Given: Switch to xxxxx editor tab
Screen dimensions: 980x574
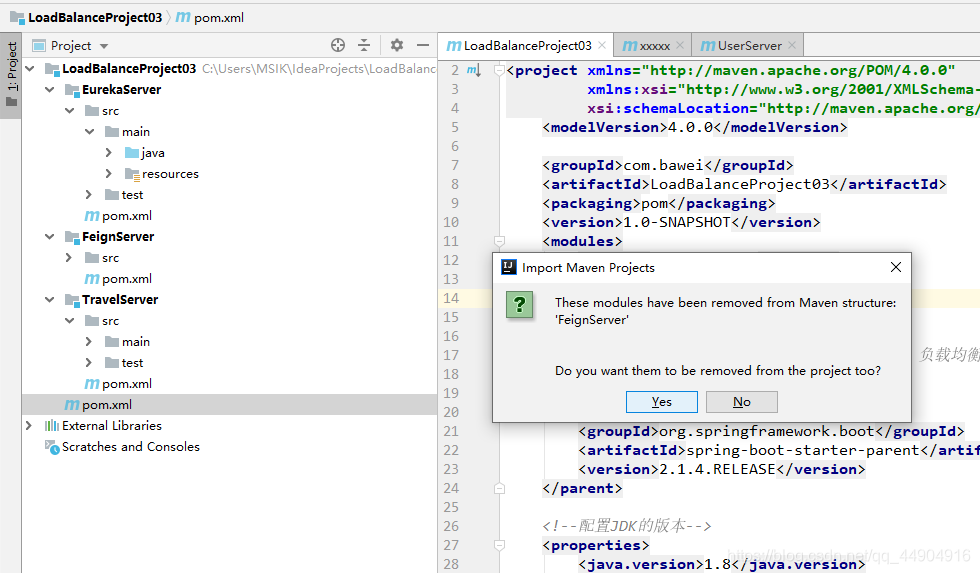Looking at the screenshot, I should (x=654, y=46).
